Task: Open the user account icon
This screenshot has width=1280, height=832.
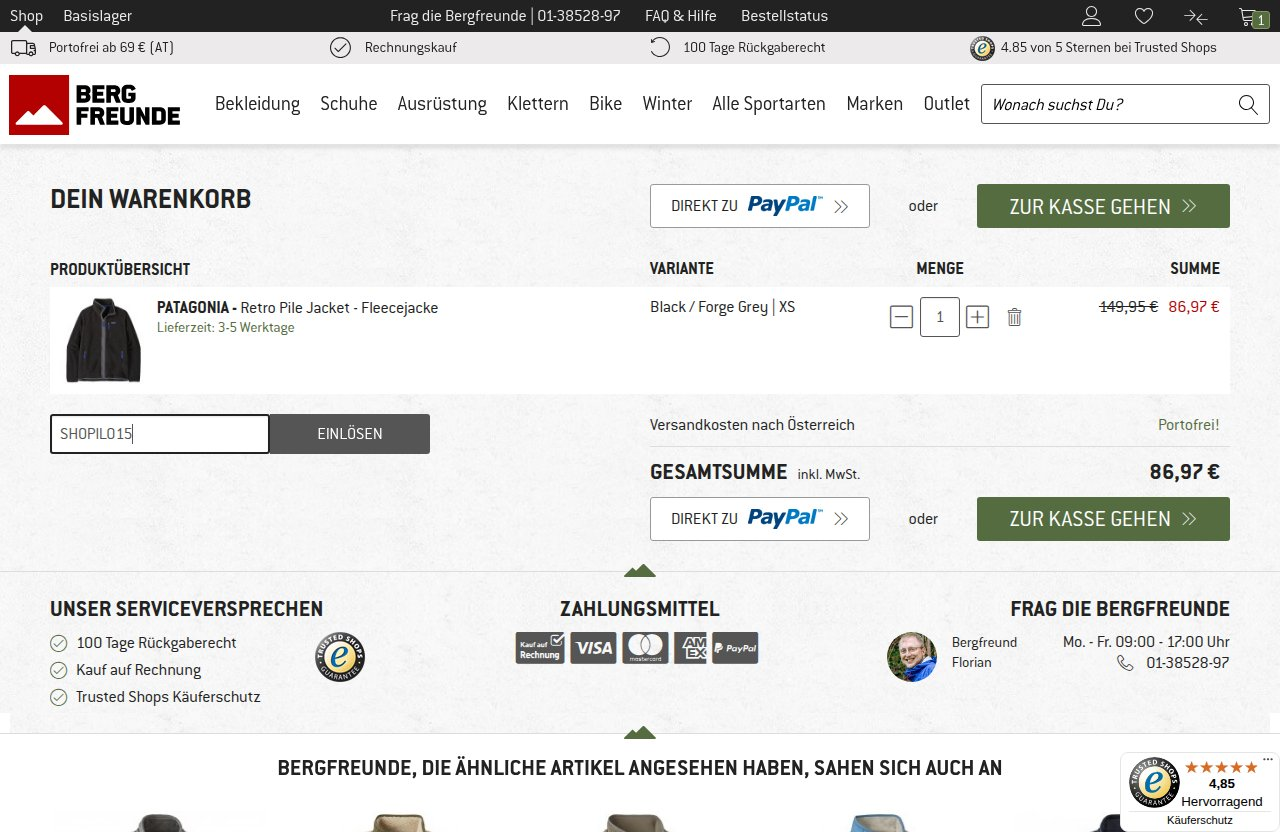Action: coord(1091,16)
